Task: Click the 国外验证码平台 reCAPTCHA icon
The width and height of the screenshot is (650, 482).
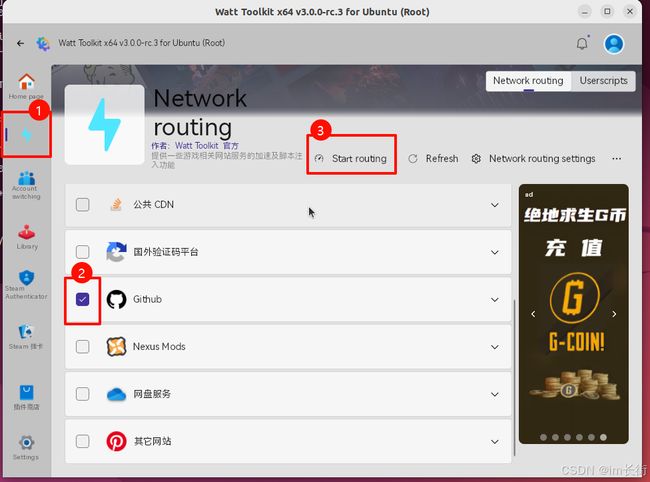Action: pyautogui.click(x=116, y=252)
